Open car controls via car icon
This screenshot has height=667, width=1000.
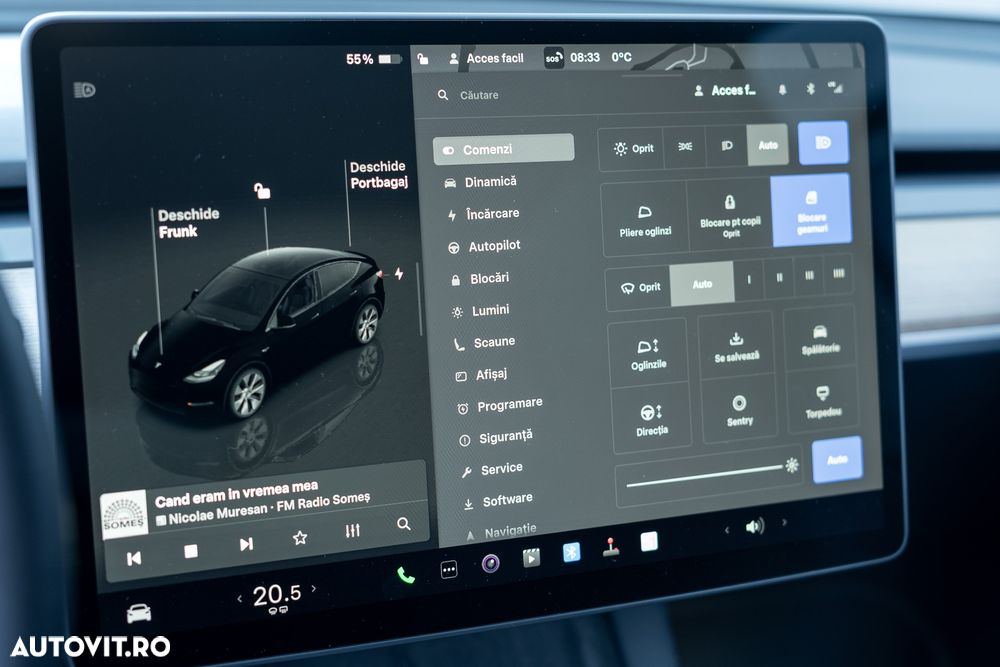pos(139,613)
